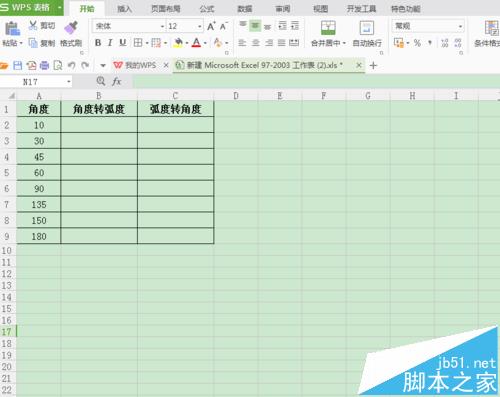Select the Format Painter brush
The image size is (500, 397).
click(x=71, y=27)
